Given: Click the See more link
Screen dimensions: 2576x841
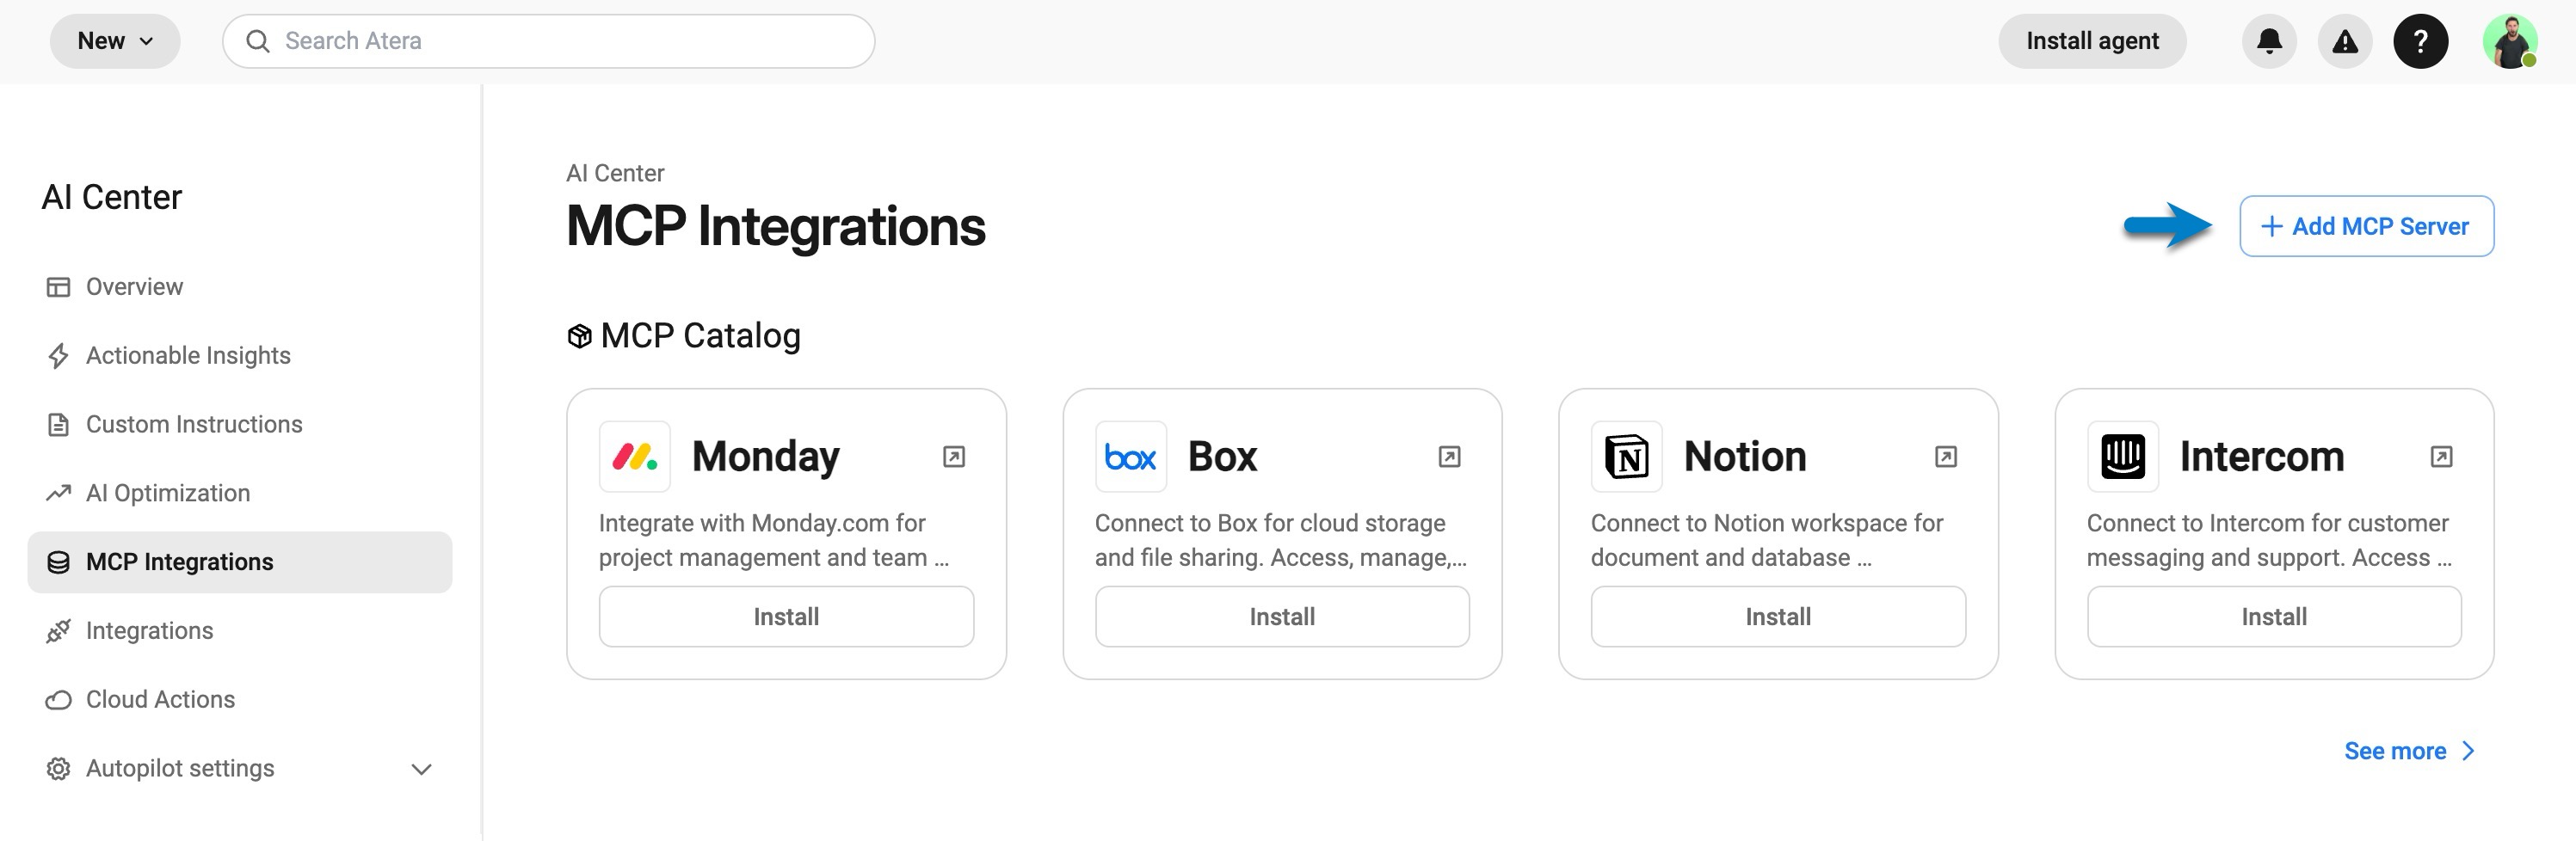Looking at the screenshot, I should point(2409,751).
